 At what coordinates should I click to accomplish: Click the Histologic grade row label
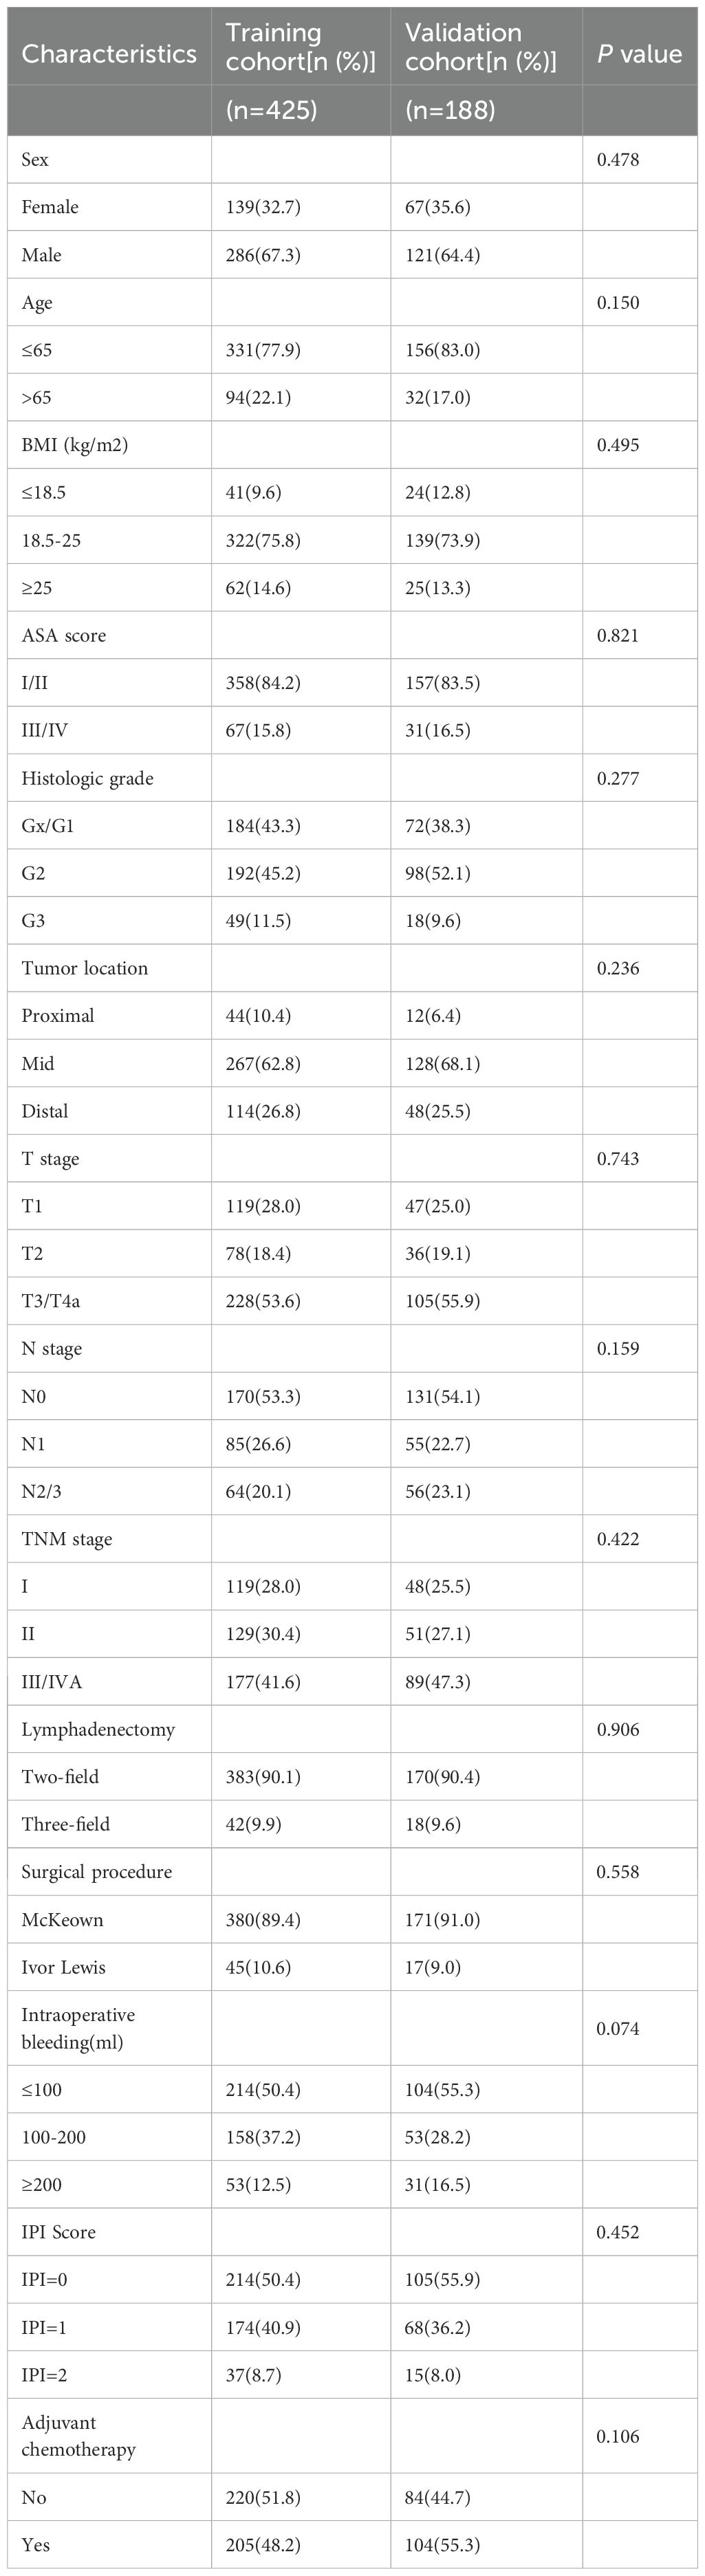[x=87, y=778]
